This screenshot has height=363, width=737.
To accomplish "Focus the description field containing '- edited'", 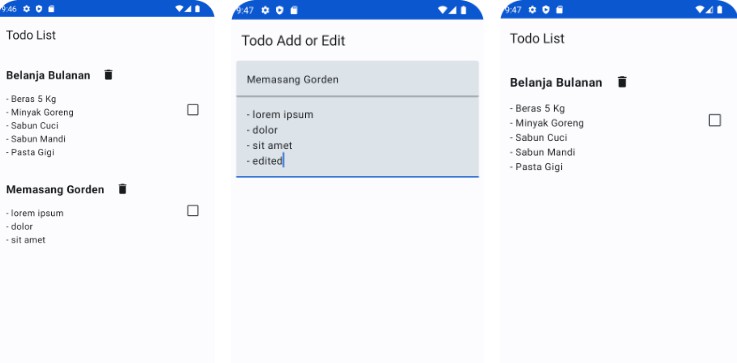I will pos(357,137).
